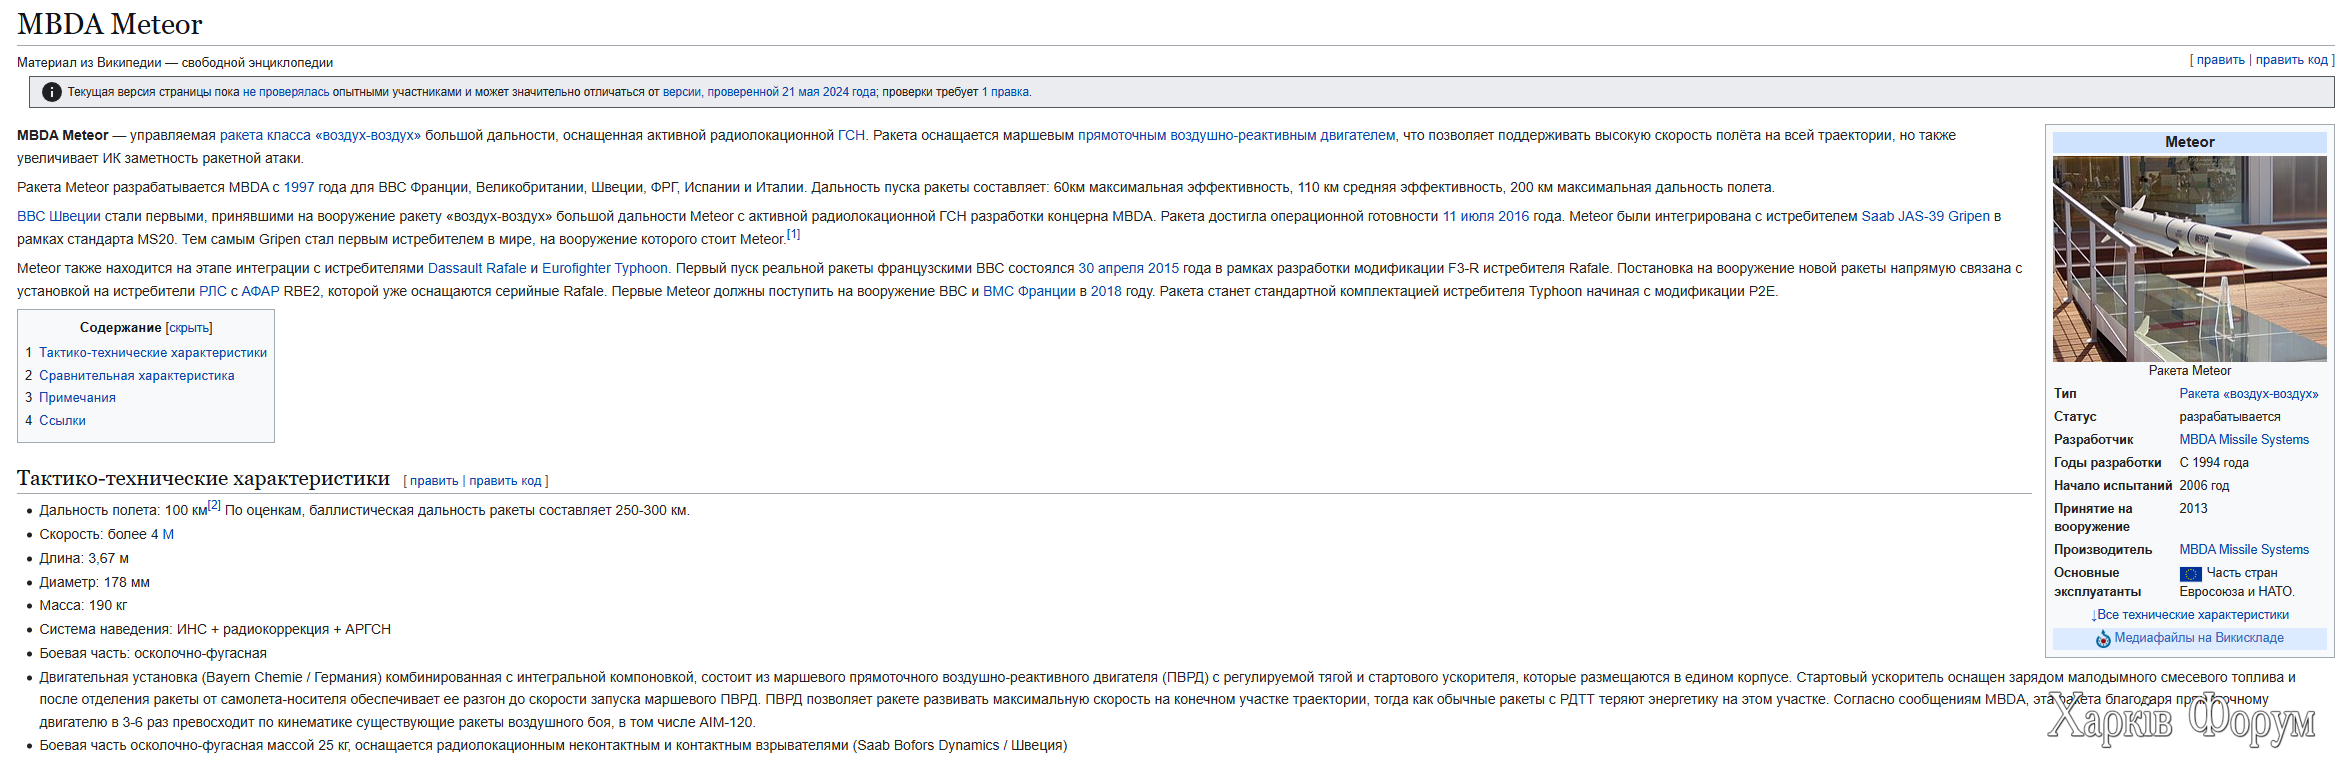Click 'править' beside the Тактико-технические характеристики heading
Viewport: 2352px width, 770px height.
click(434, 481)
